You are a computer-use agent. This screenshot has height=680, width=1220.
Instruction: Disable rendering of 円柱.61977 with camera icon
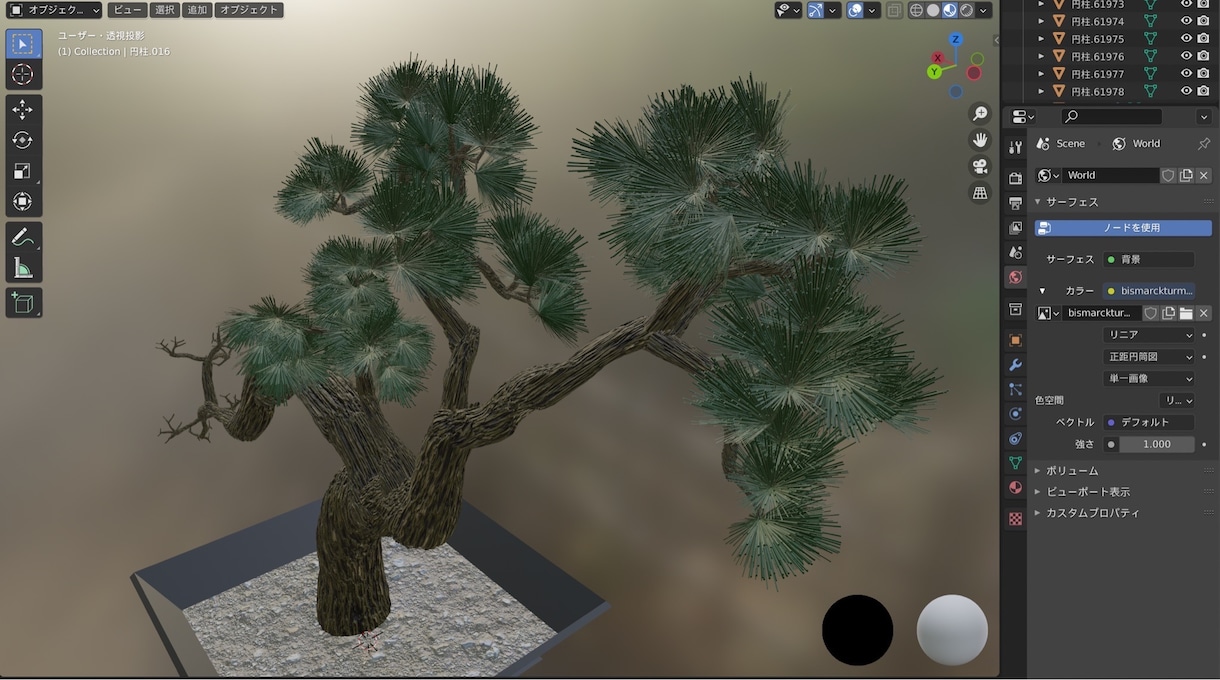[x=1203, y=74]
